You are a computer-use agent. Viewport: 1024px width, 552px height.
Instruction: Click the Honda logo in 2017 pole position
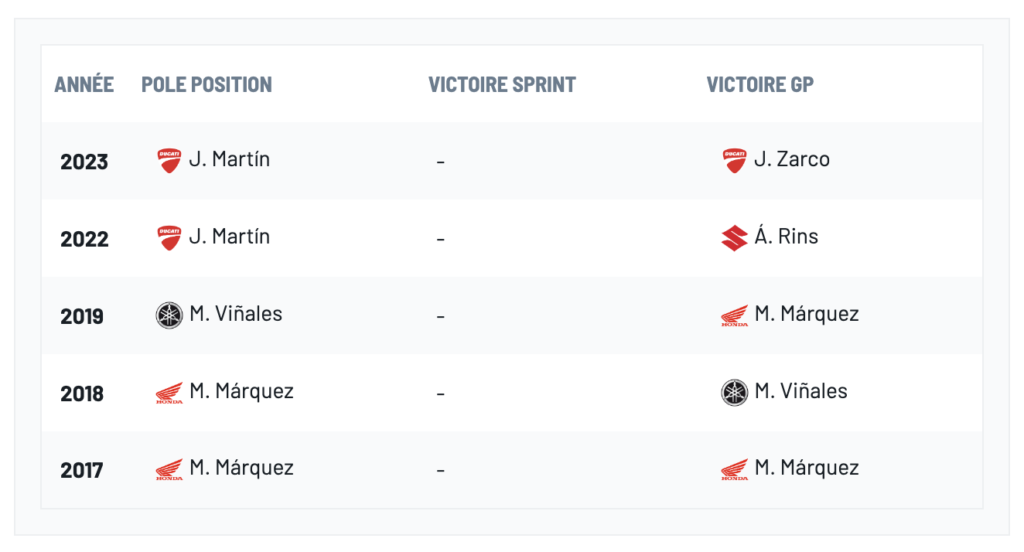pos(169,470)
